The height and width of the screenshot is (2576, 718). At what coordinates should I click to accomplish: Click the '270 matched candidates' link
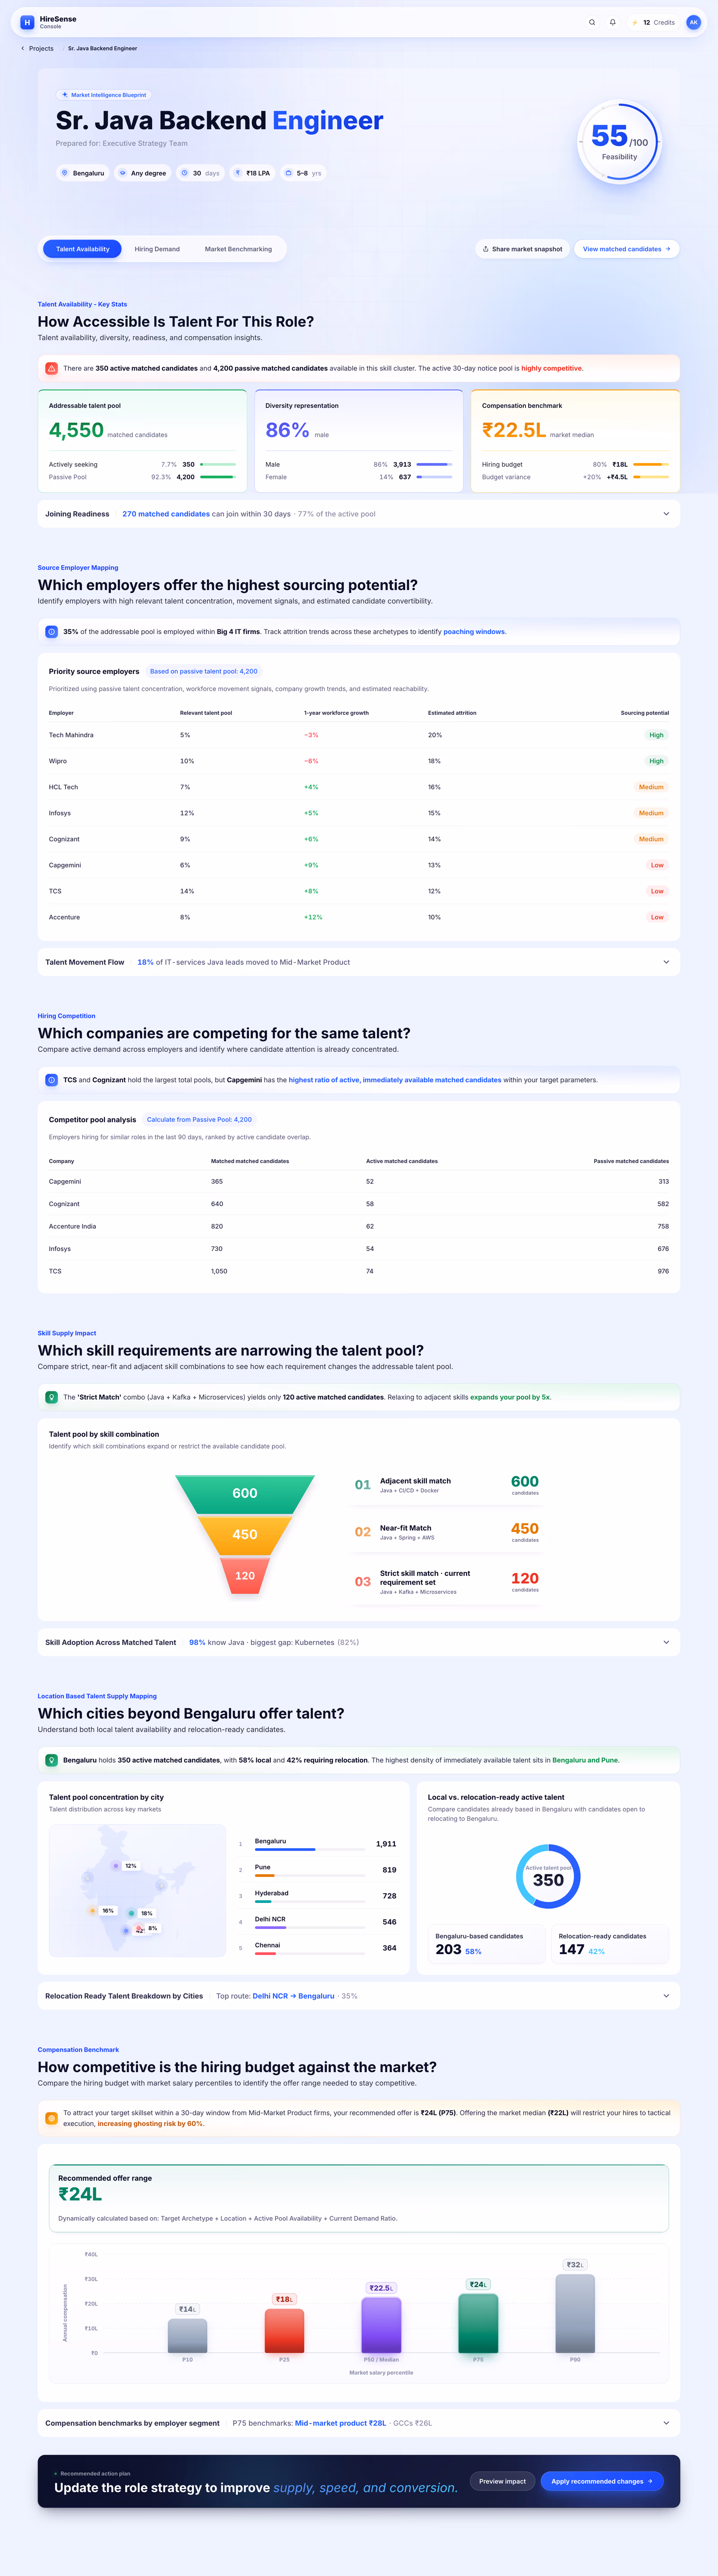coord(166,514)
